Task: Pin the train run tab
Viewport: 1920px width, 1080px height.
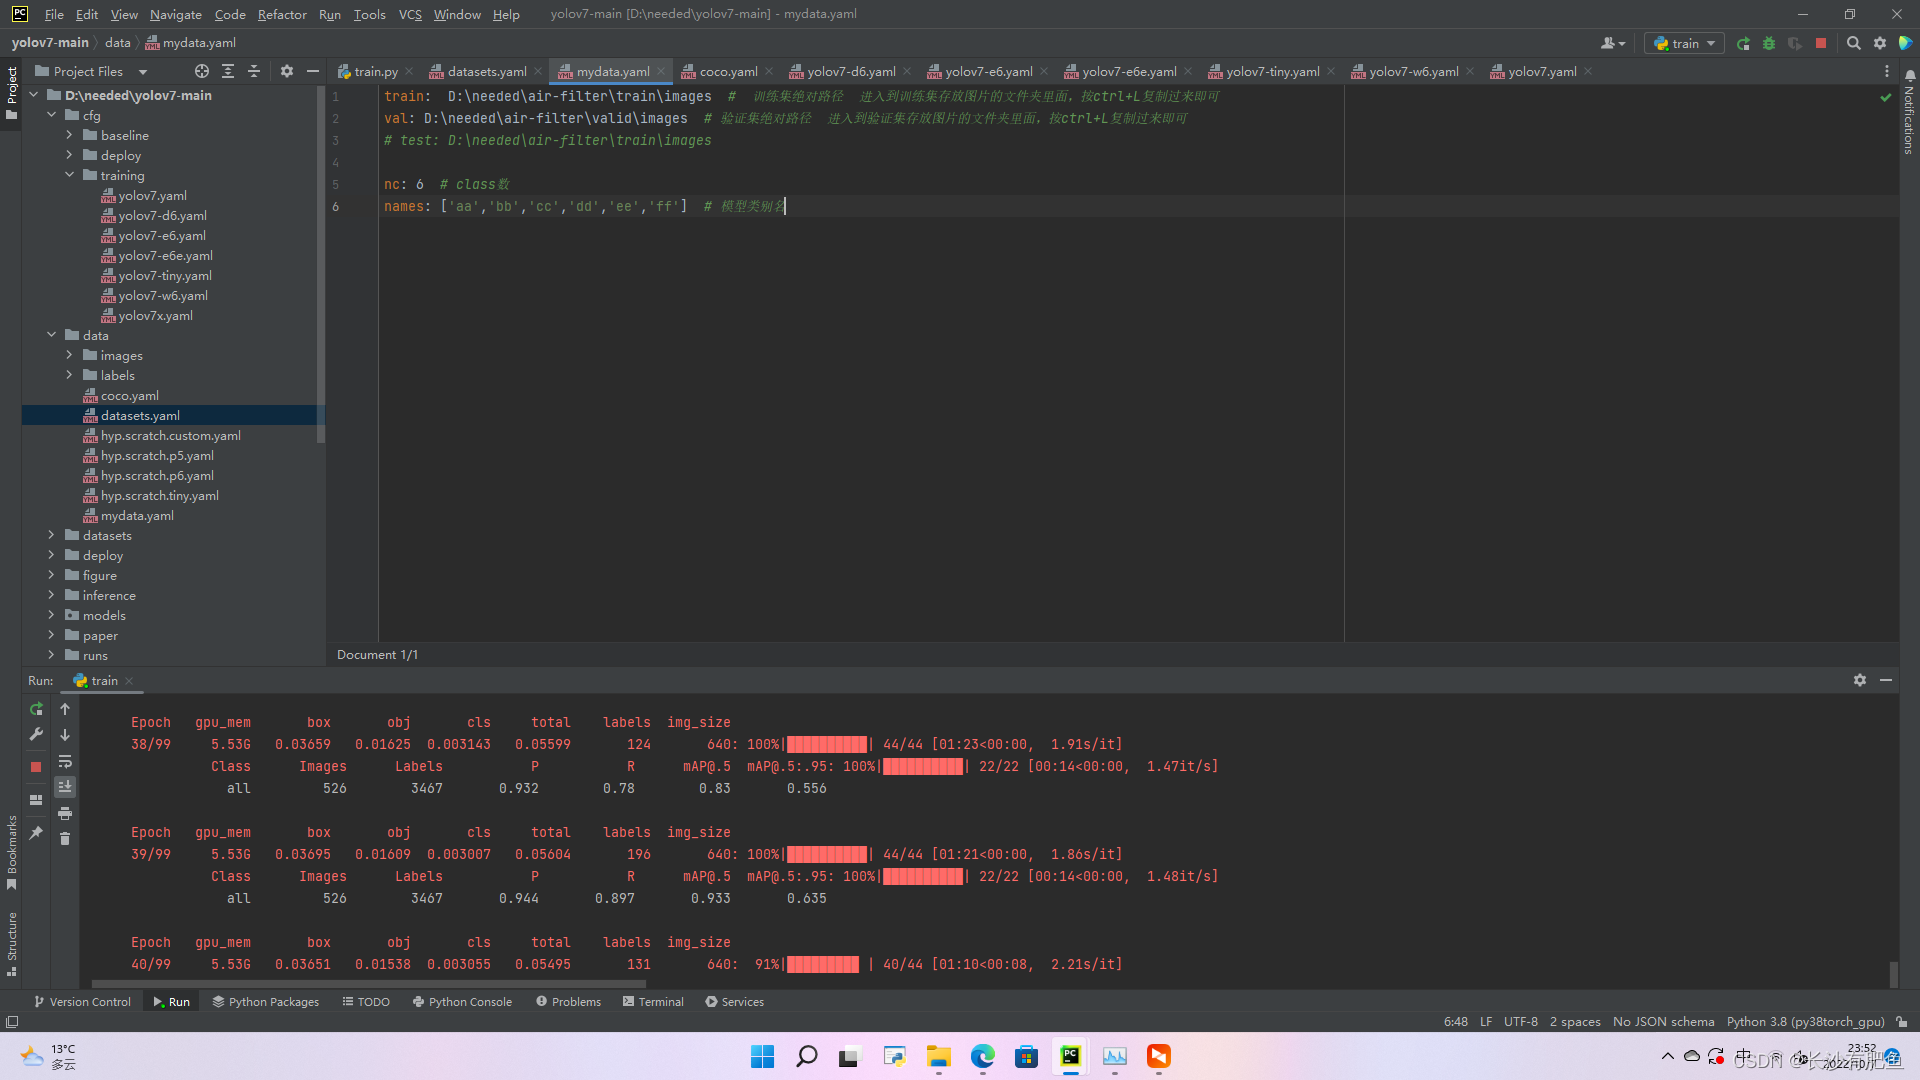Action: click(x=36, y=833)
